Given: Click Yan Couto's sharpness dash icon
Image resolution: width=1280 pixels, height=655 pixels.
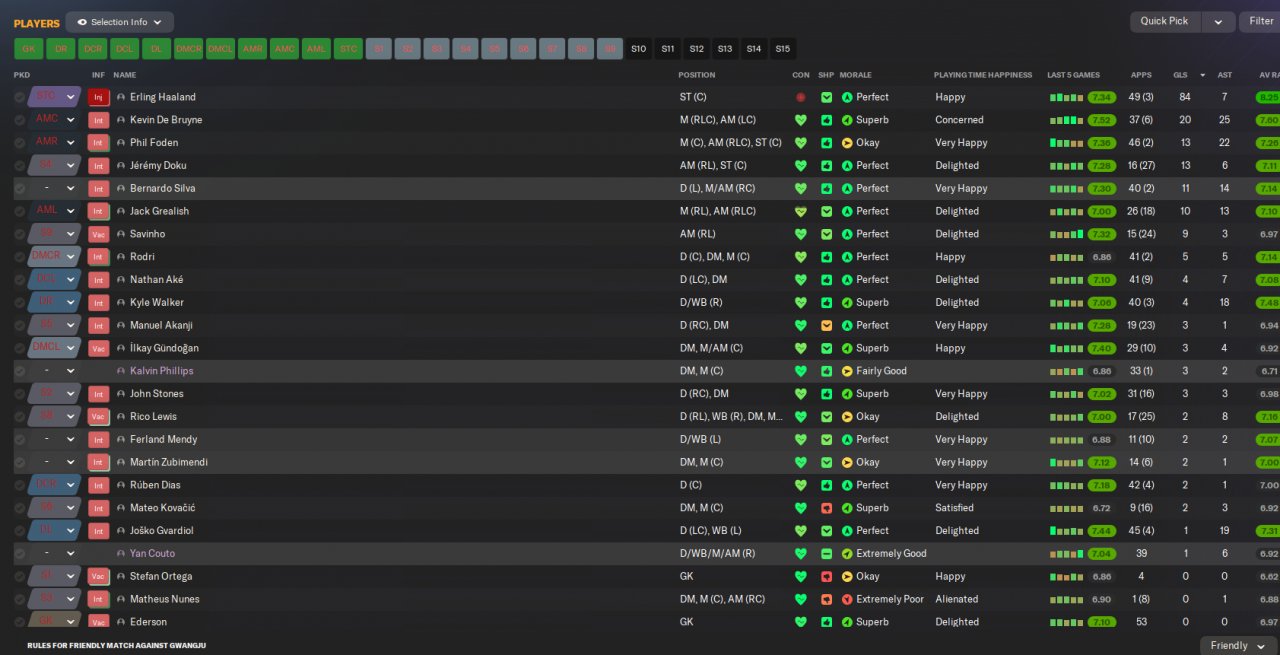Looking at the screenshot, I should [x=826, y=553].
